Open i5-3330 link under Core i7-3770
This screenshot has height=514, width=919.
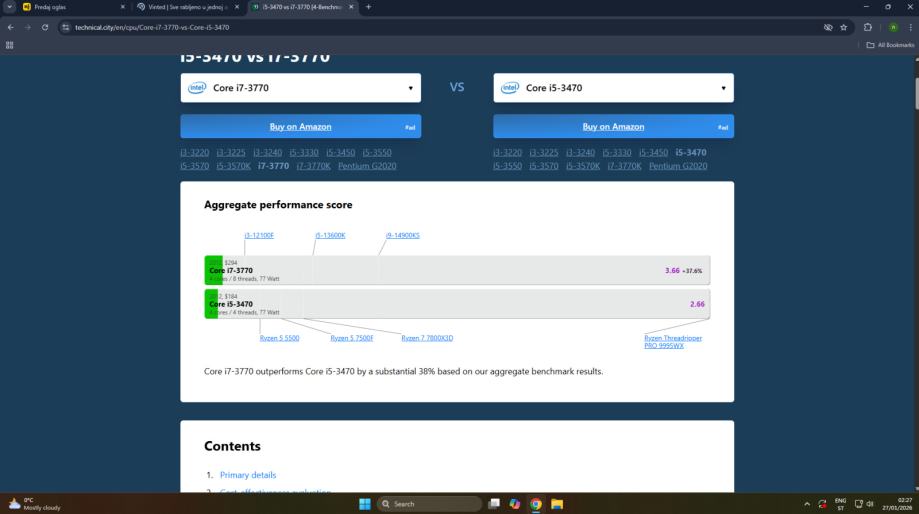tap(304, 152)
